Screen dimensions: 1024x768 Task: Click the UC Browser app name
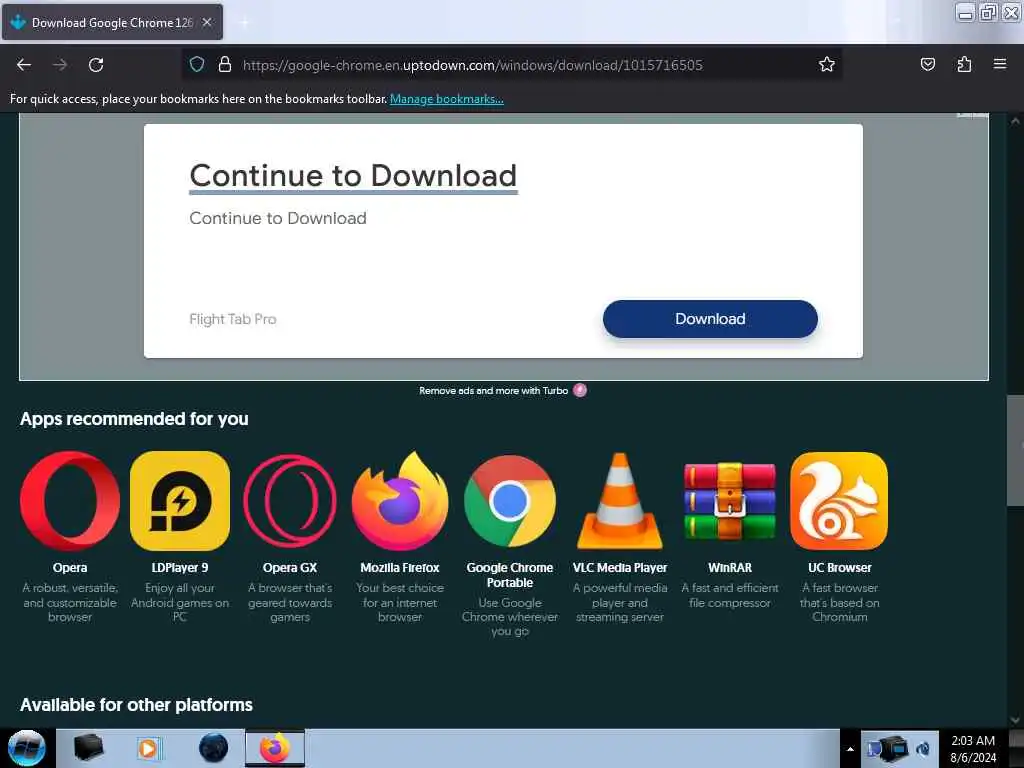point(839,568)
